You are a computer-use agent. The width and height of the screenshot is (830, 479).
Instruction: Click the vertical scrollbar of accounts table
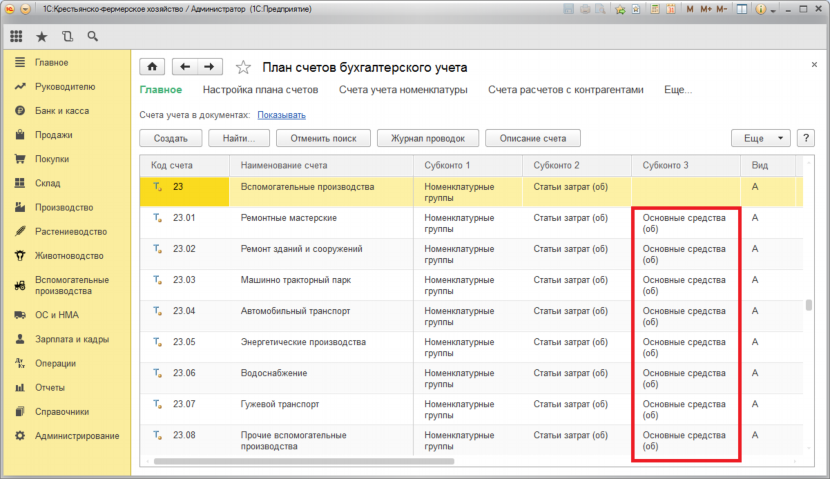pyautogui.click(x=808, y=306)
